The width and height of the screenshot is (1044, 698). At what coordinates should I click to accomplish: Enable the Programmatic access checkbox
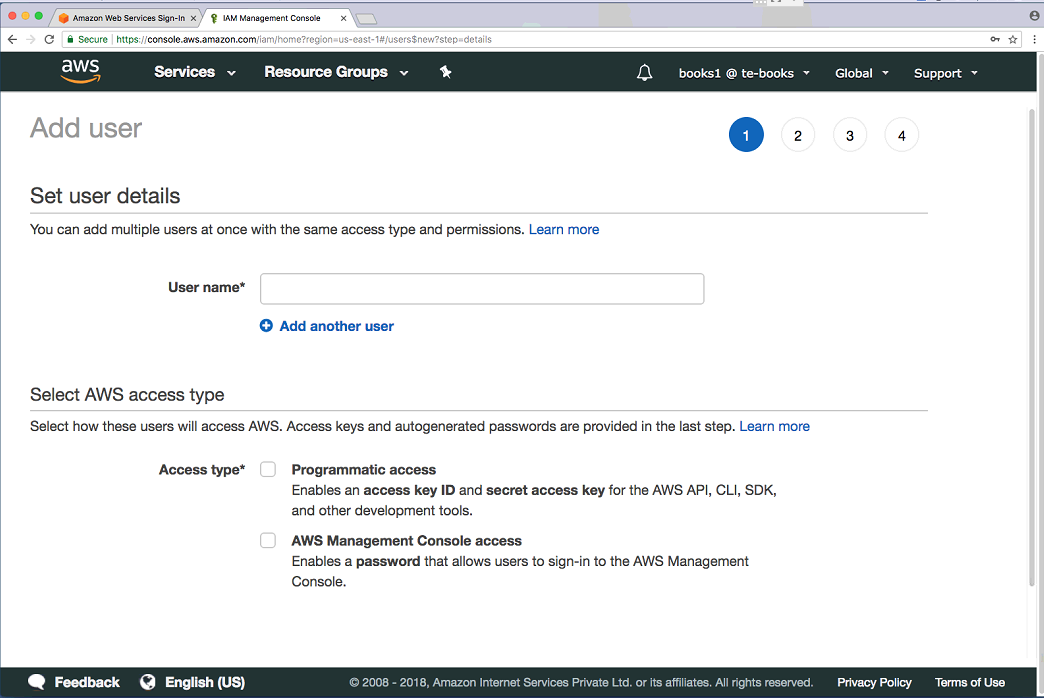pyautogui.click(x=268, y=470)
